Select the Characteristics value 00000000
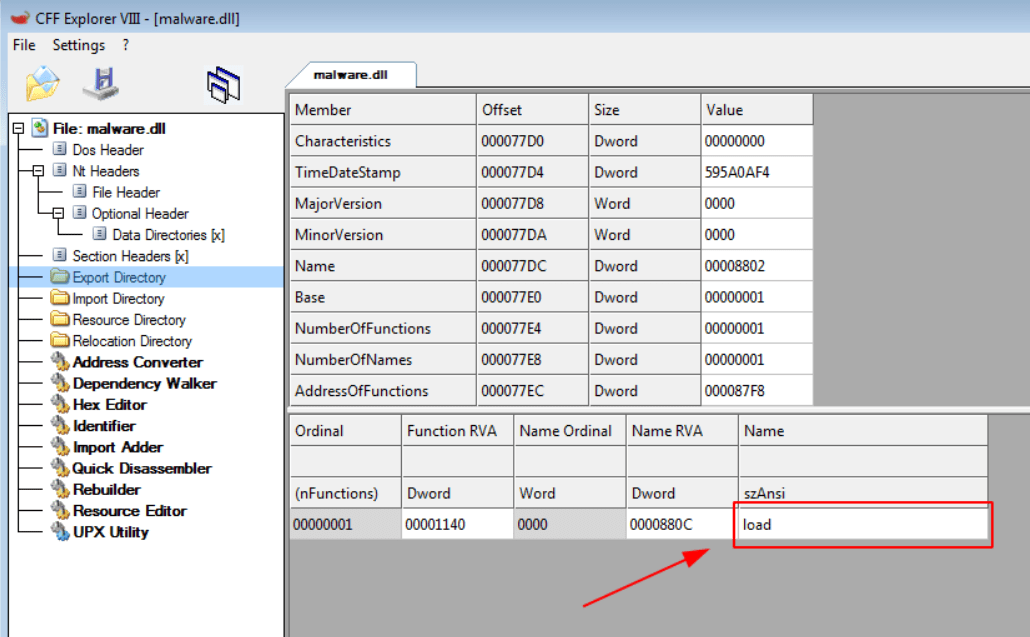The image size is (1030, 637). click(x=757, y=141)
